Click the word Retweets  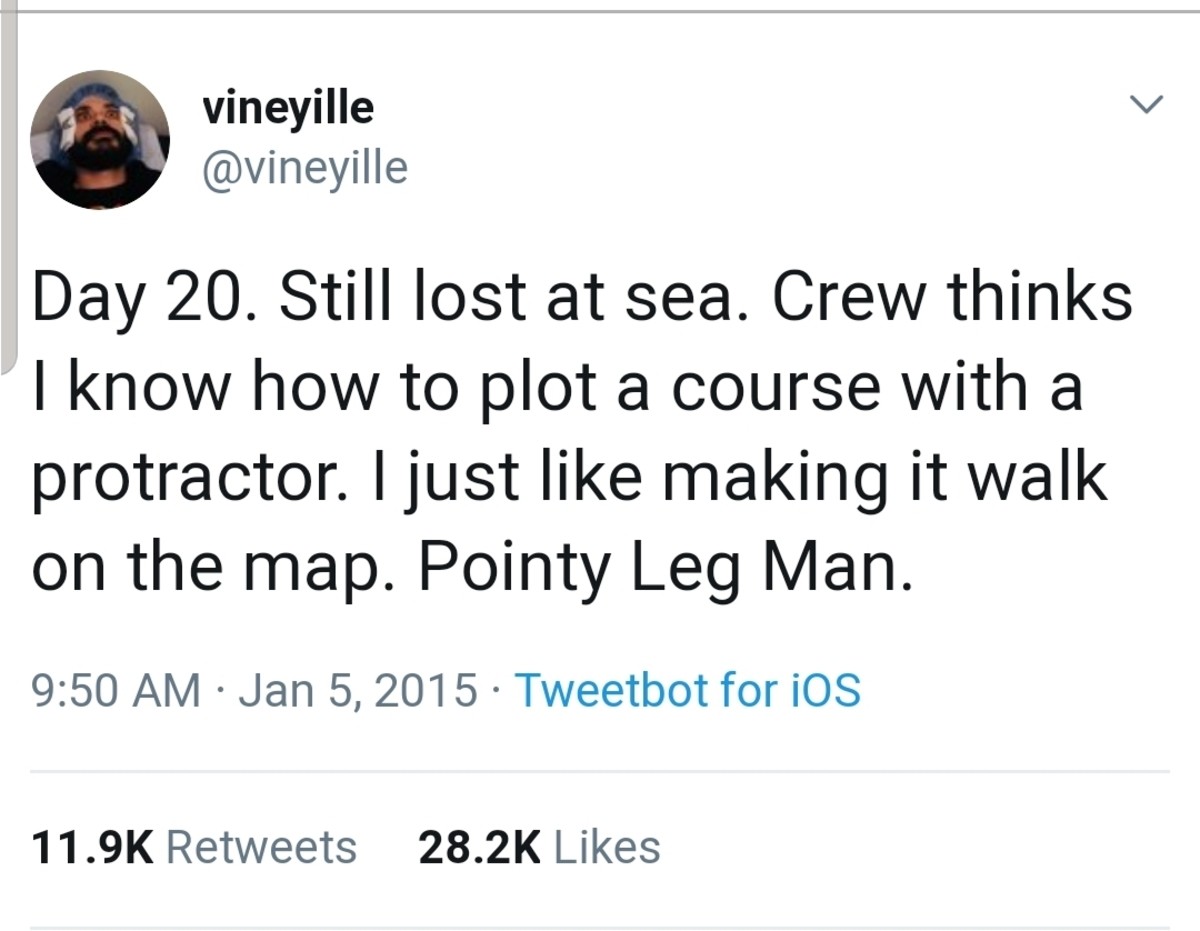(x=261, y=847)
